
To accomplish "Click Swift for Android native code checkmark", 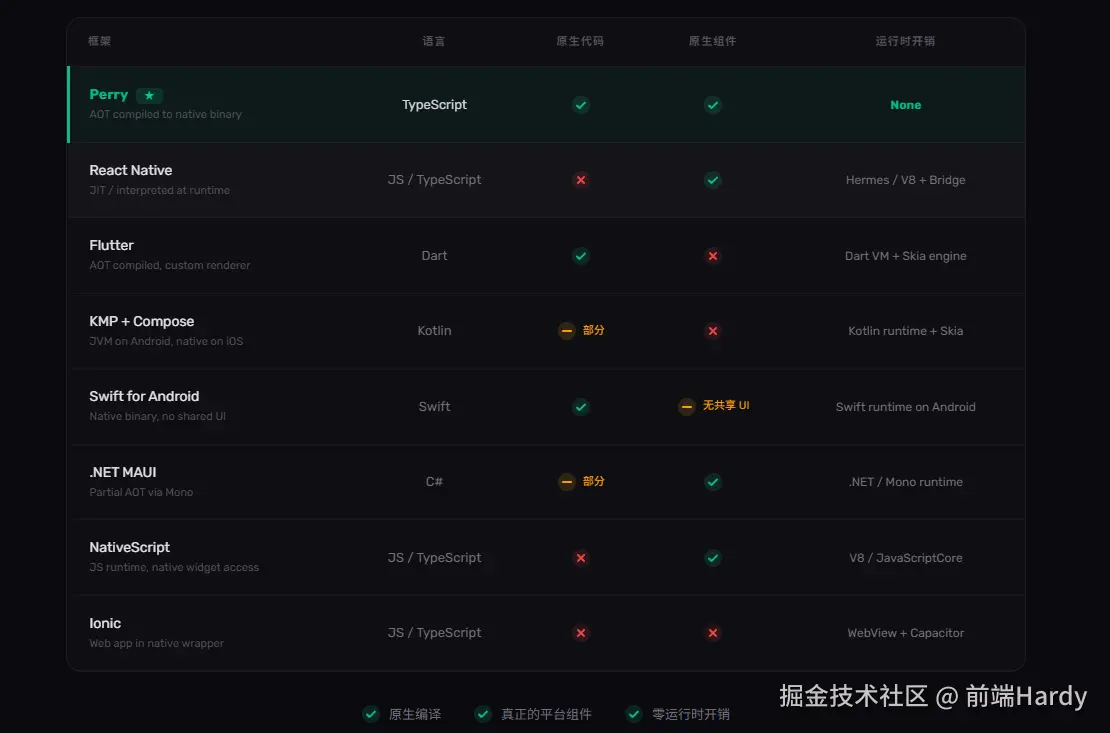I will [580, 407].
